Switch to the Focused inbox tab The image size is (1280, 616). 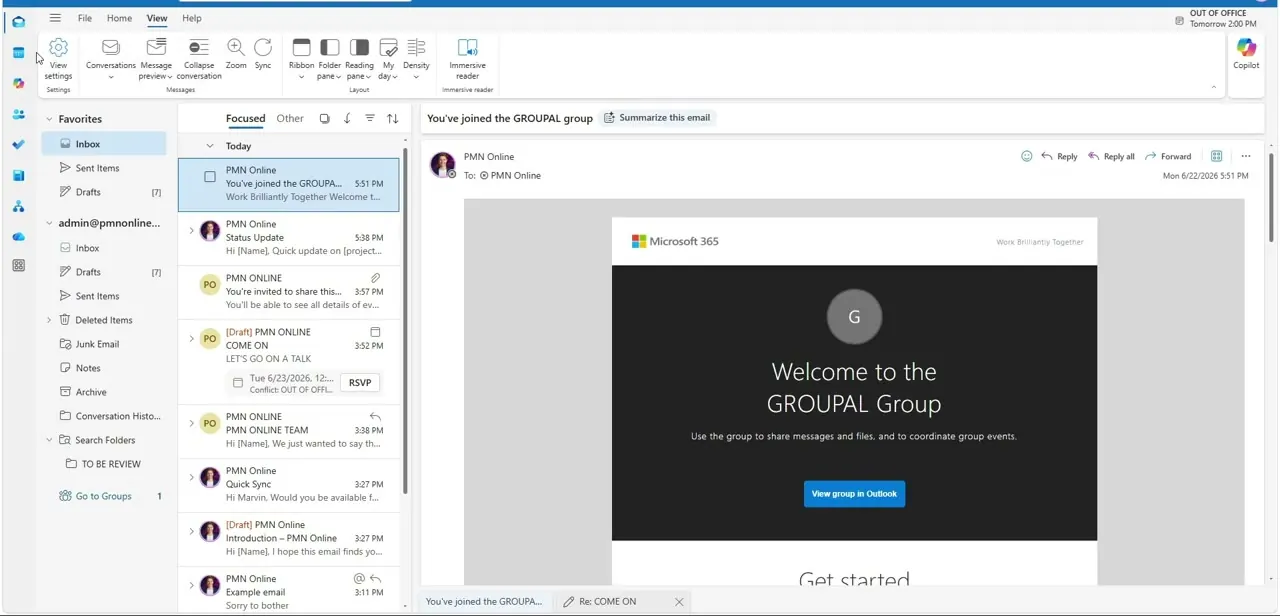(x=245, y=118)
